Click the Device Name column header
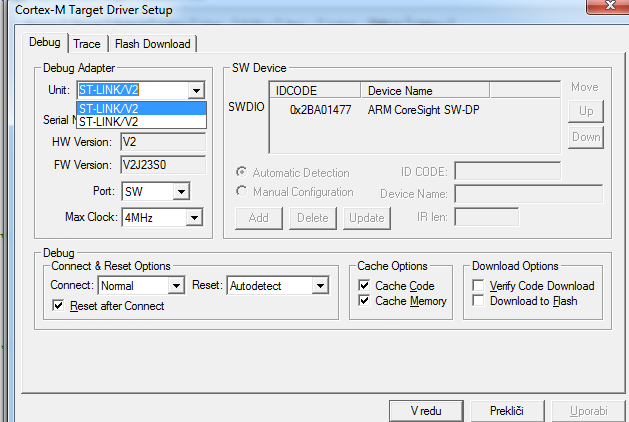The image size is (629, 422). tap(425, 90)
